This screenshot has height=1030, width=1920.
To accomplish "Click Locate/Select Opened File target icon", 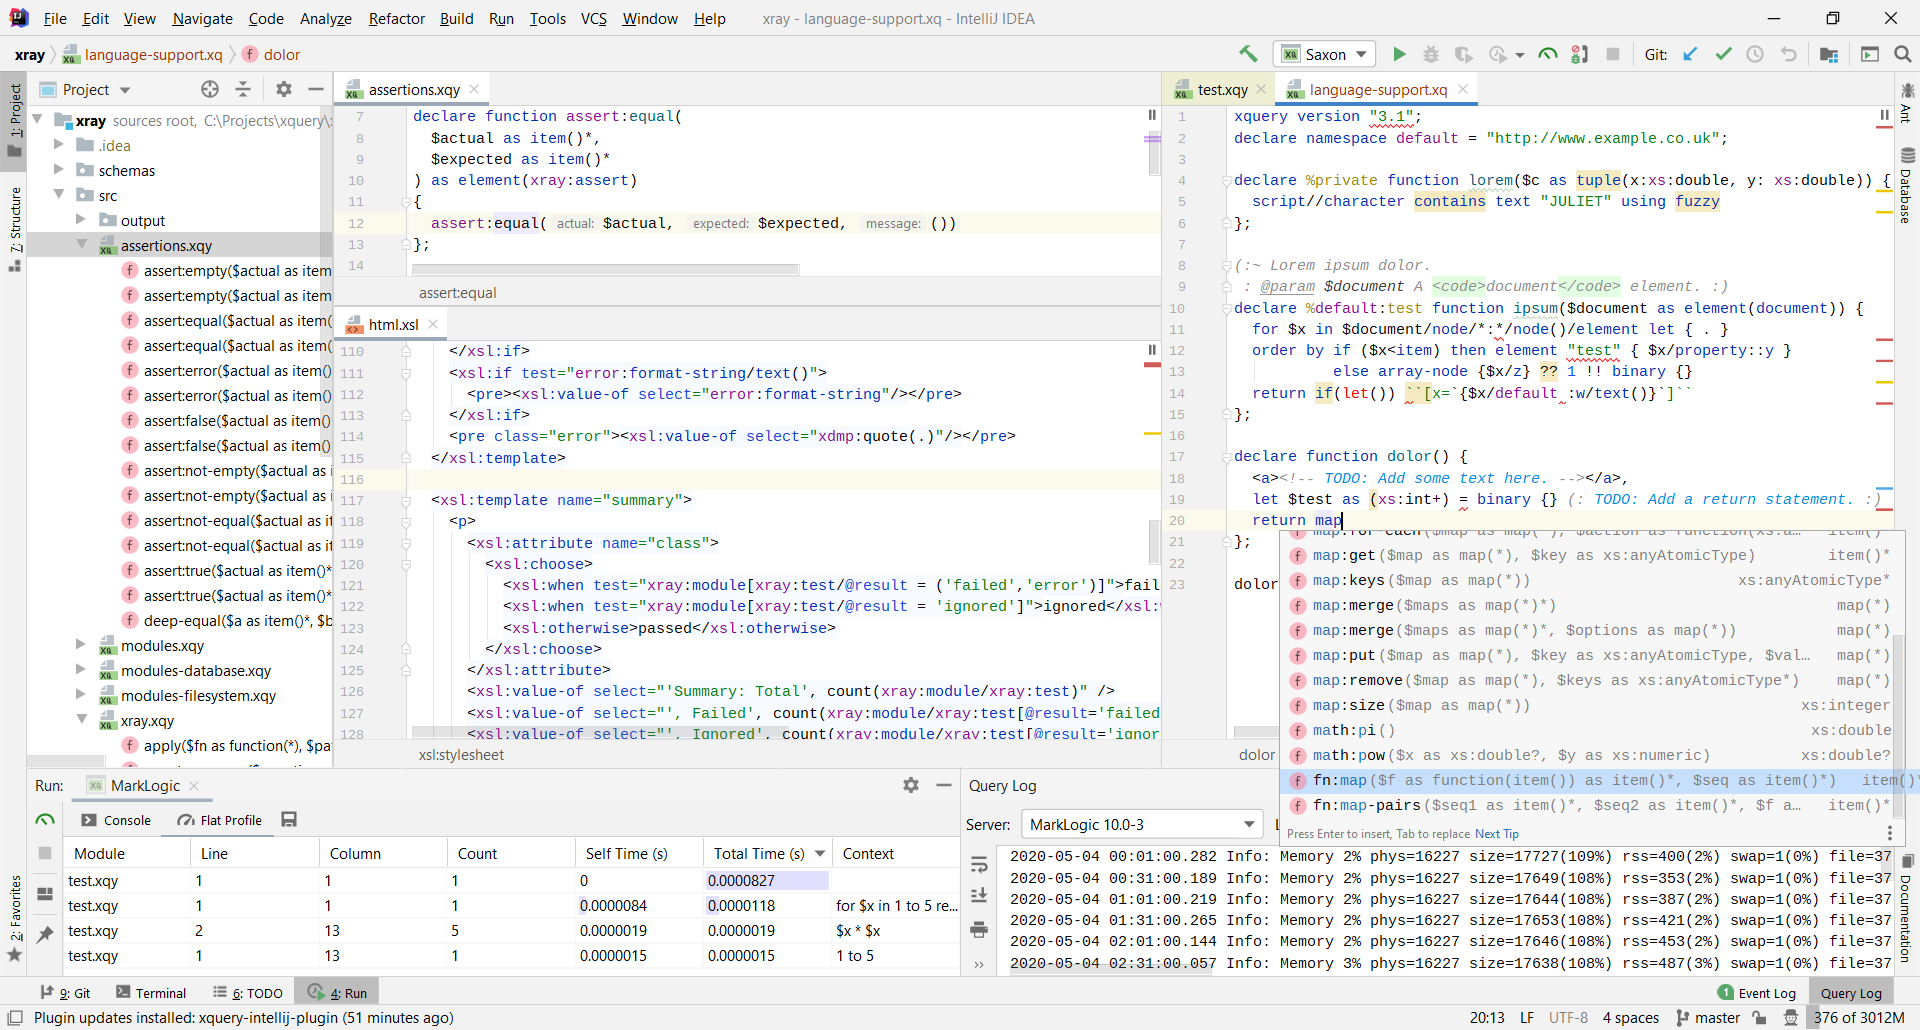I will tap(209, 89).
